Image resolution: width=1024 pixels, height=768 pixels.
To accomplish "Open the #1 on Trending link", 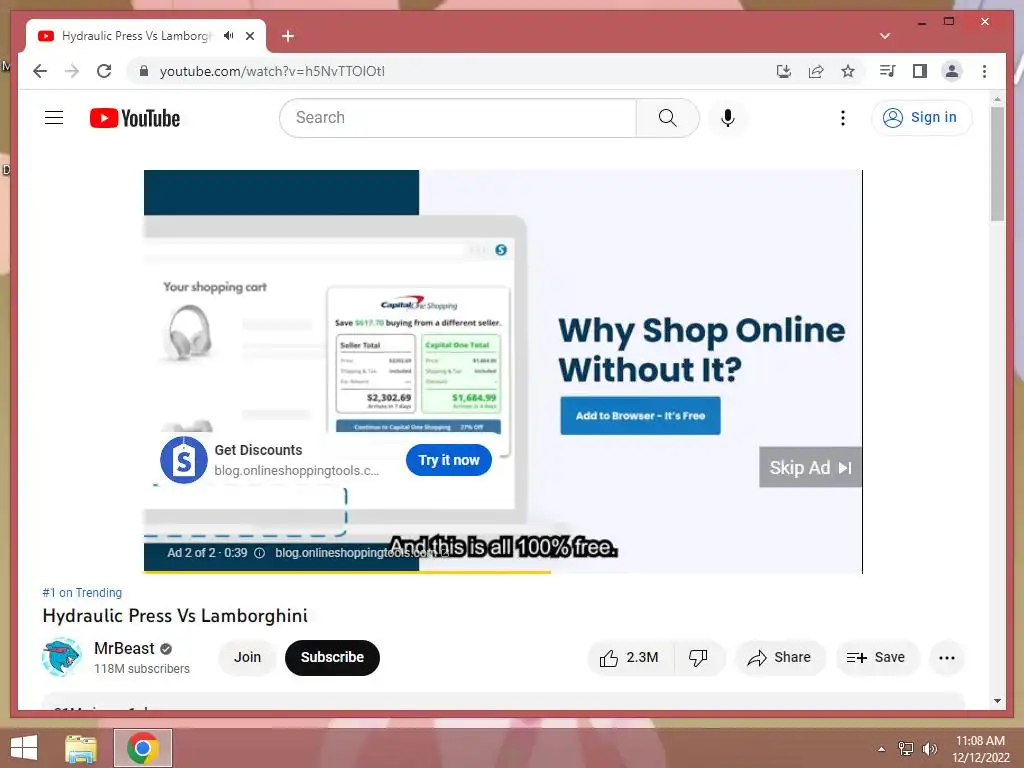I will coord(82,592).
